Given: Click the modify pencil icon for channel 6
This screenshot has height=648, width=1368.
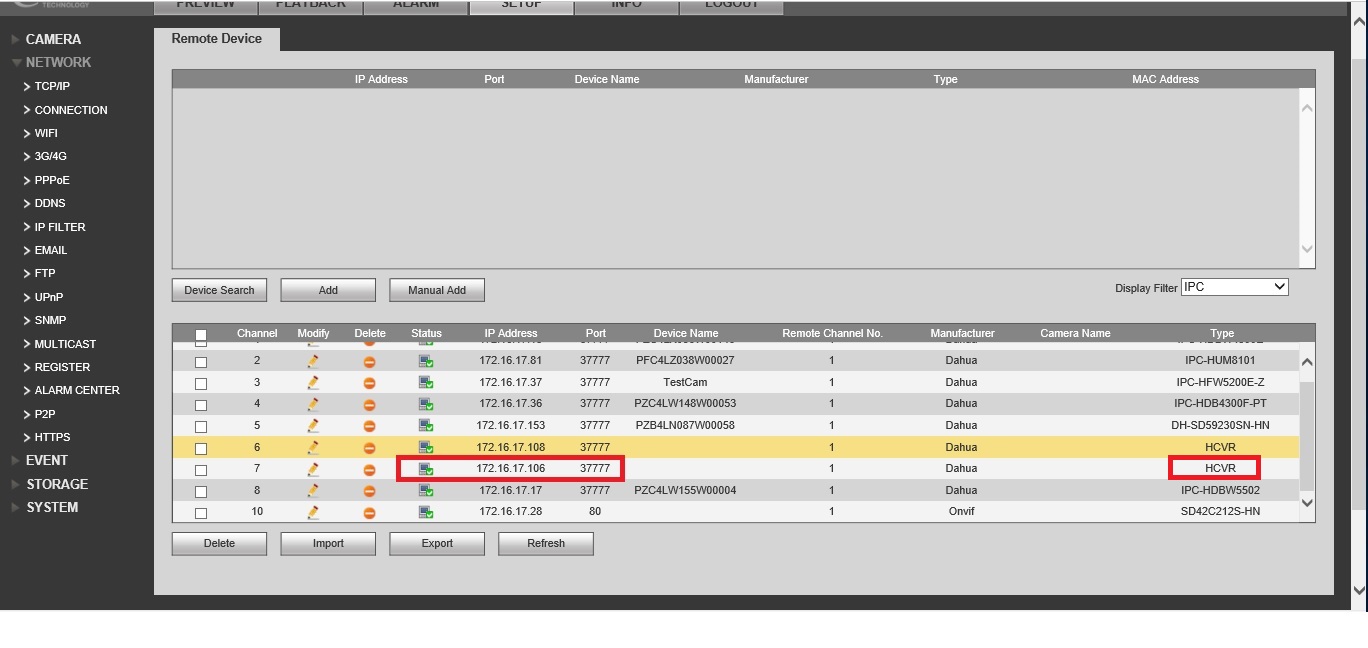Looking at the screenshot, I should 313,448.
